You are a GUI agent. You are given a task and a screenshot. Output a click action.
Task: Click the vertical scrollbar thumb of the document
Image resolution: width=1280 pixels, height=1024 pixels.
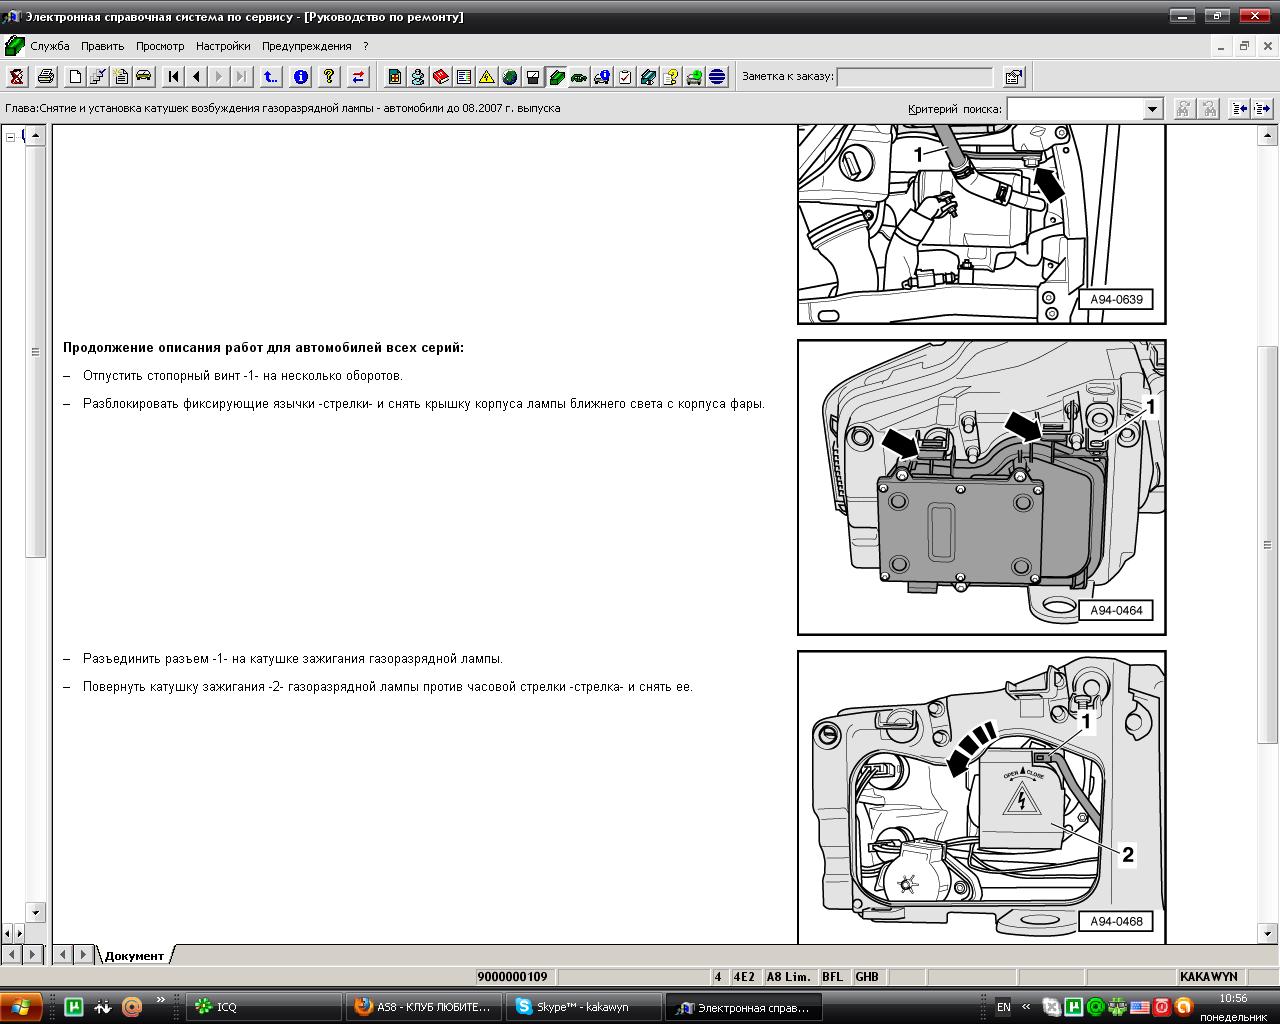pyautogui.click(x=1268, y=544)
